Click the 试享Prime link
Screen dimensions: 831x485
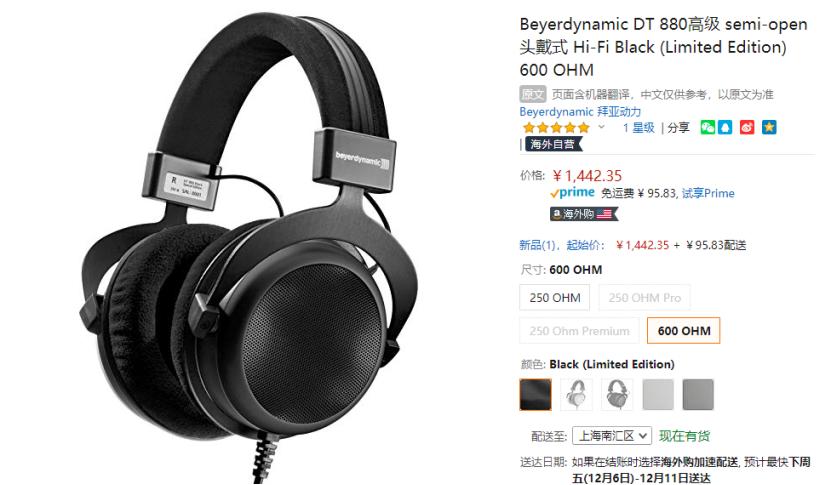click(708, 193)
